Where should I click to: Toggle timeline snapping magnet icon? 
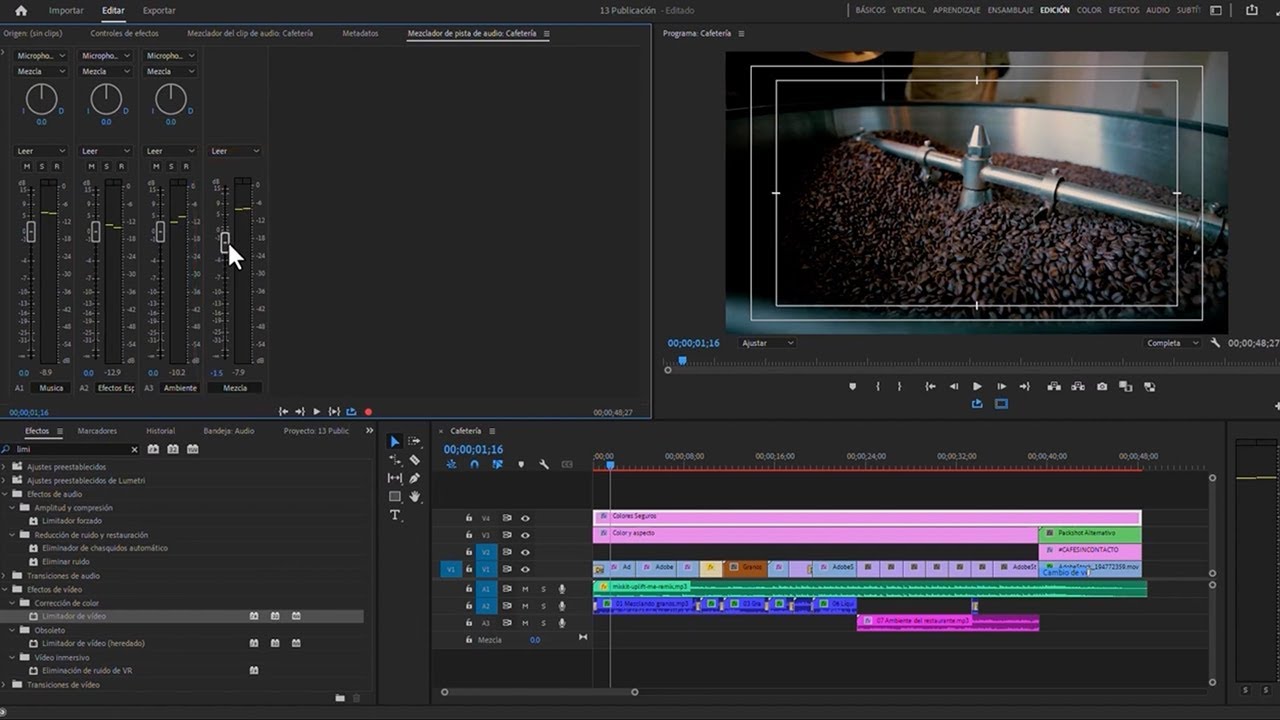click(474, 464)
